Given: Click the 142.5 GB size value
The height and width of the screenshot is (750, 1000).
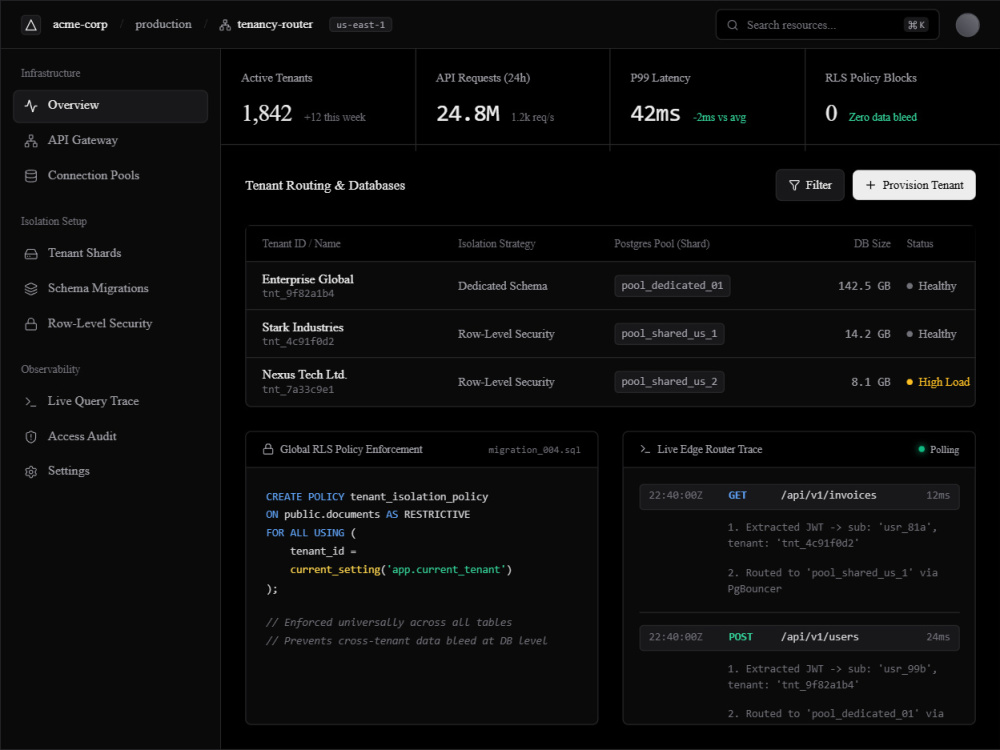Looking at the screenshot, I should pyautogui.click(x=864, y=286).
